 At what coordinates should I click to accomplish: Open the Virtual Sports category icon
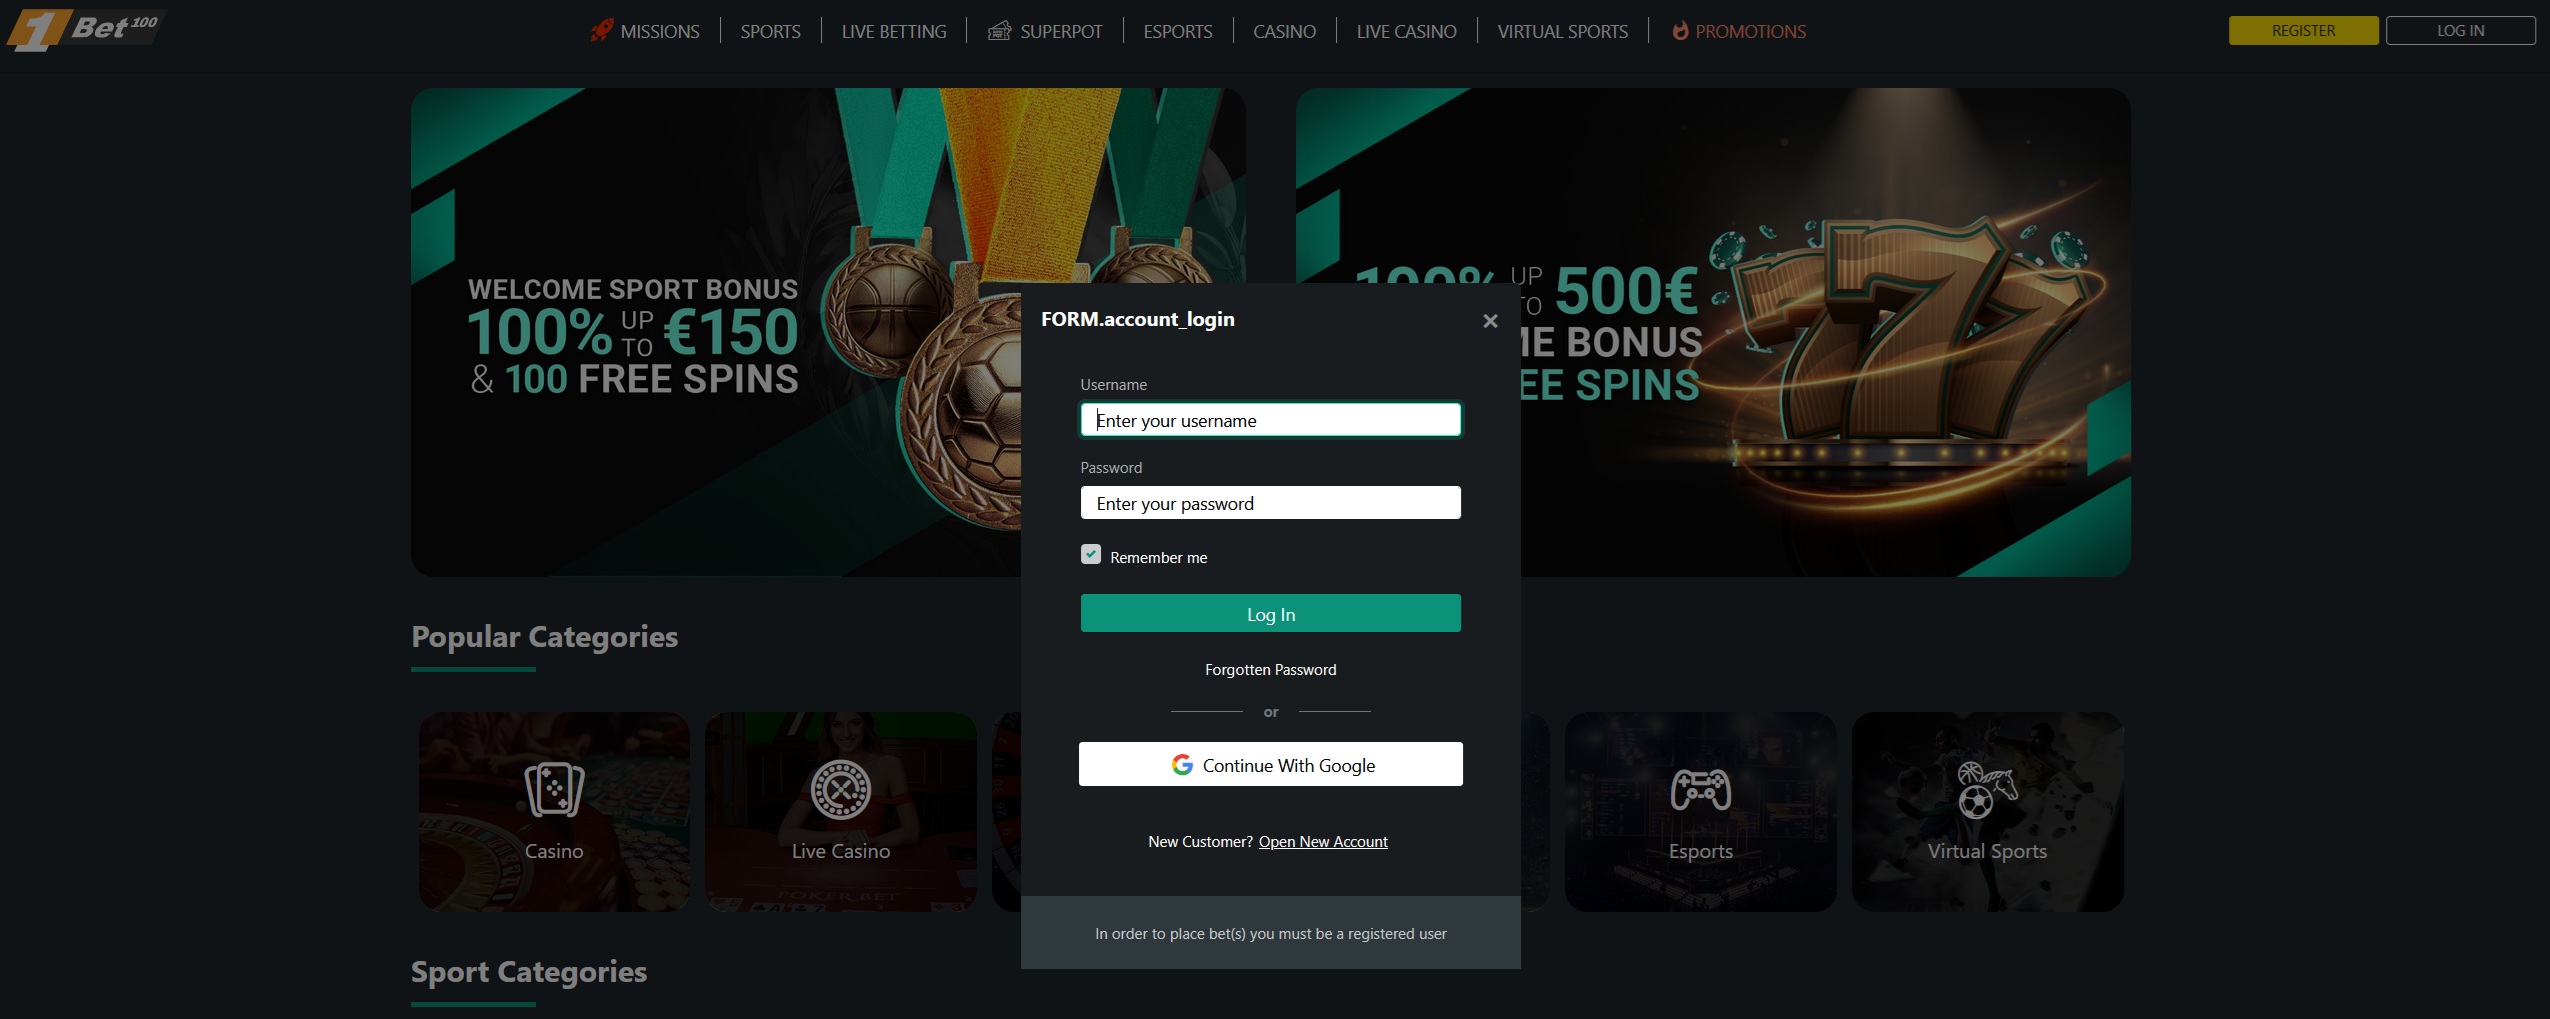[x=1987, y=790]
